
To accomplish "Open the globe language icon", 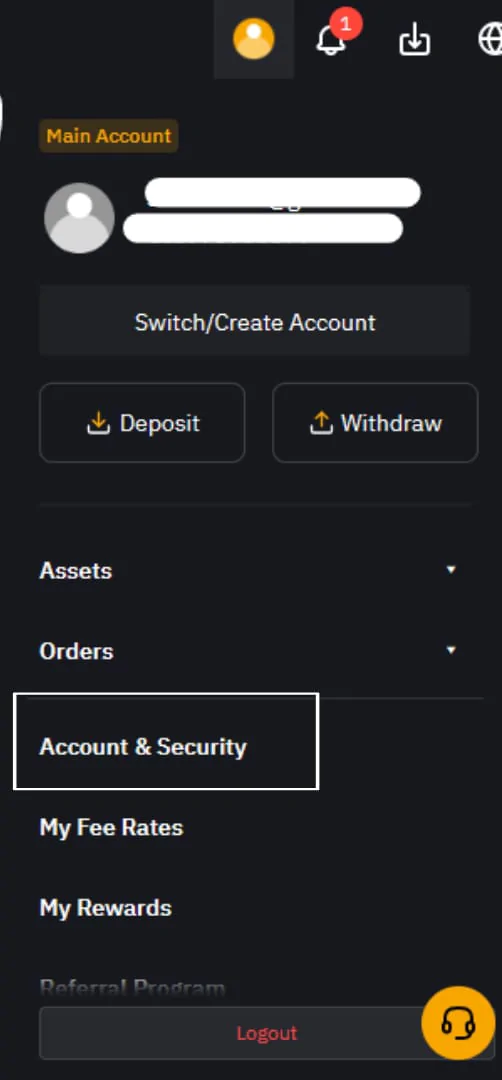I will point(491,40).
